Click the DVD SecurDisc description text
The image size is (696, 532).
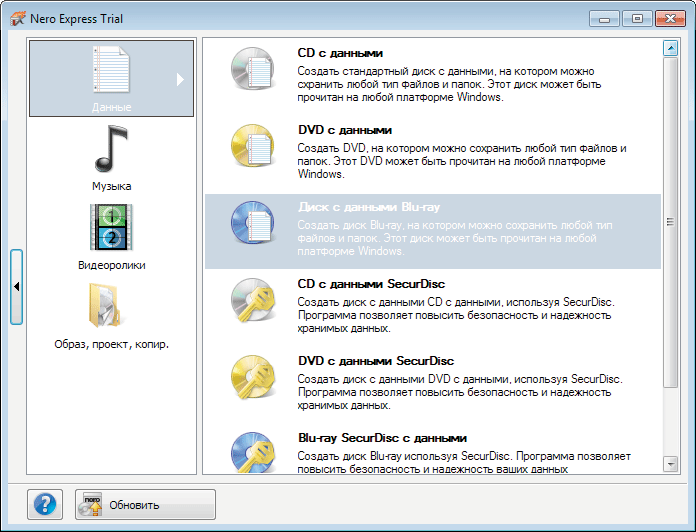click(460, 392)
